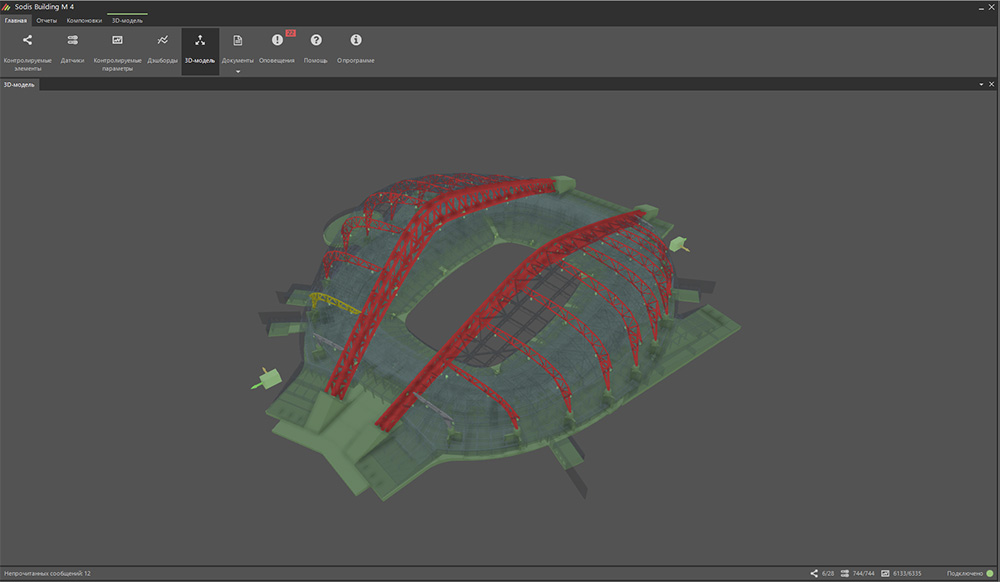Open Контролируемые параметры in the ribbon

117,48
